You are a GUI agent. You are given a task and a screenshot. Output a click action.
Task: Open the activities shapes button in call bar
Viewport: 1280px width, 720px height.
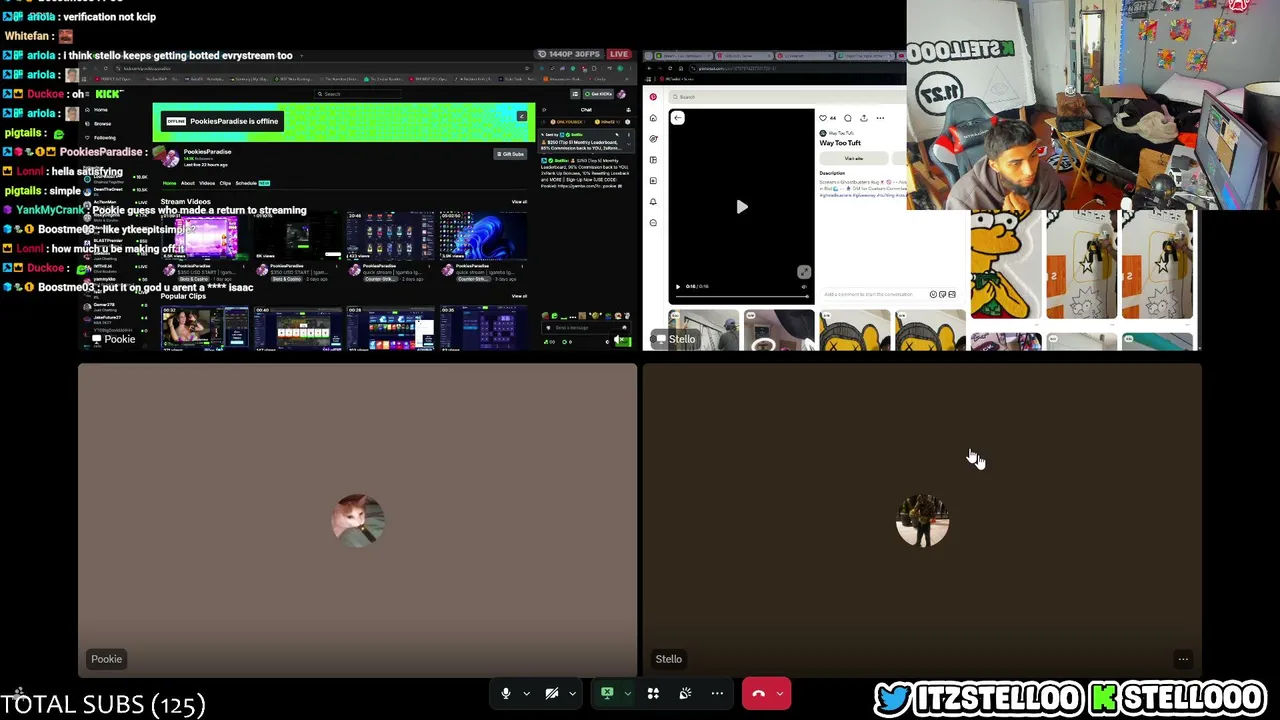[653, 693]
